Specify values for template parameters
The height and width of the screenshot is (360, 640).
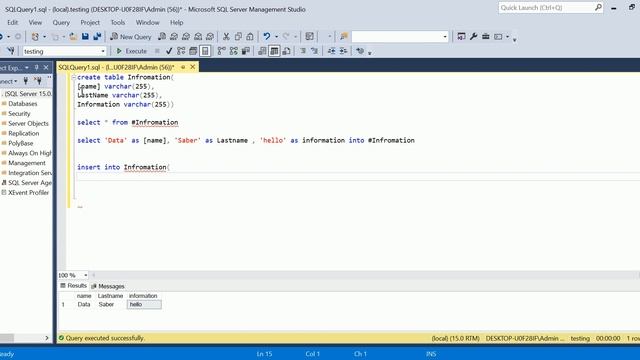pos(360,51)
